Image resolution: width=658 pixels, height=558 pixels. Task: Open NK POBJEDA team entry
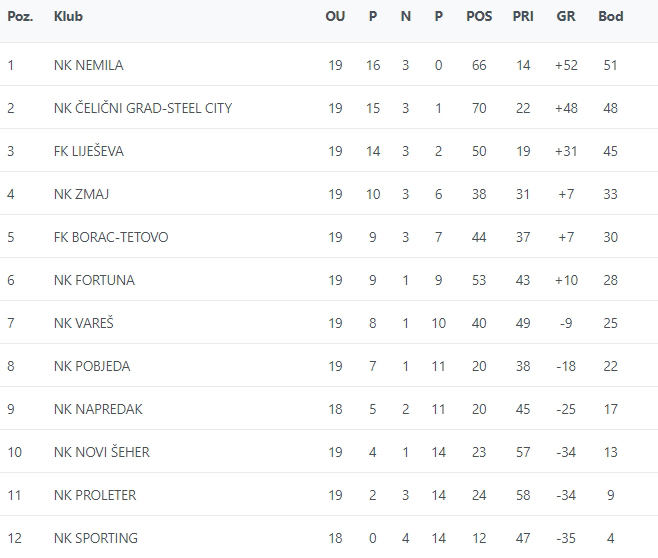pos(92,366)
